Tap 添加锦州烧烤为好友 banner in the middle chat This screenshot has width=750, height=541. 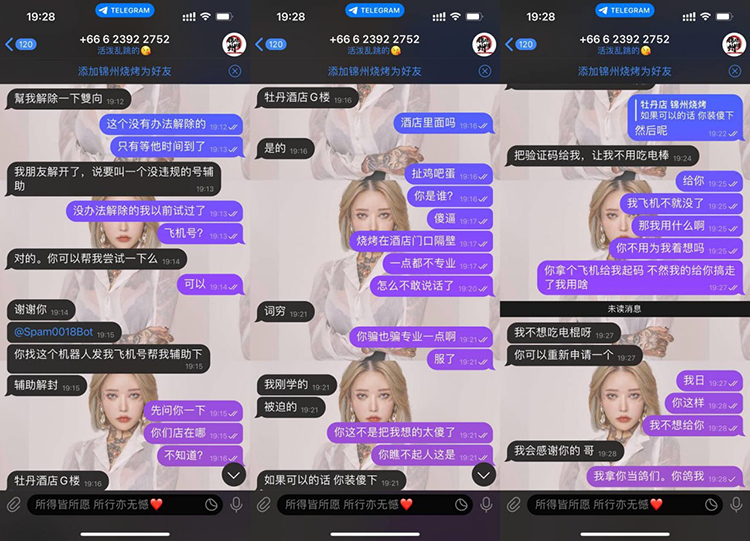pos(374,71)
